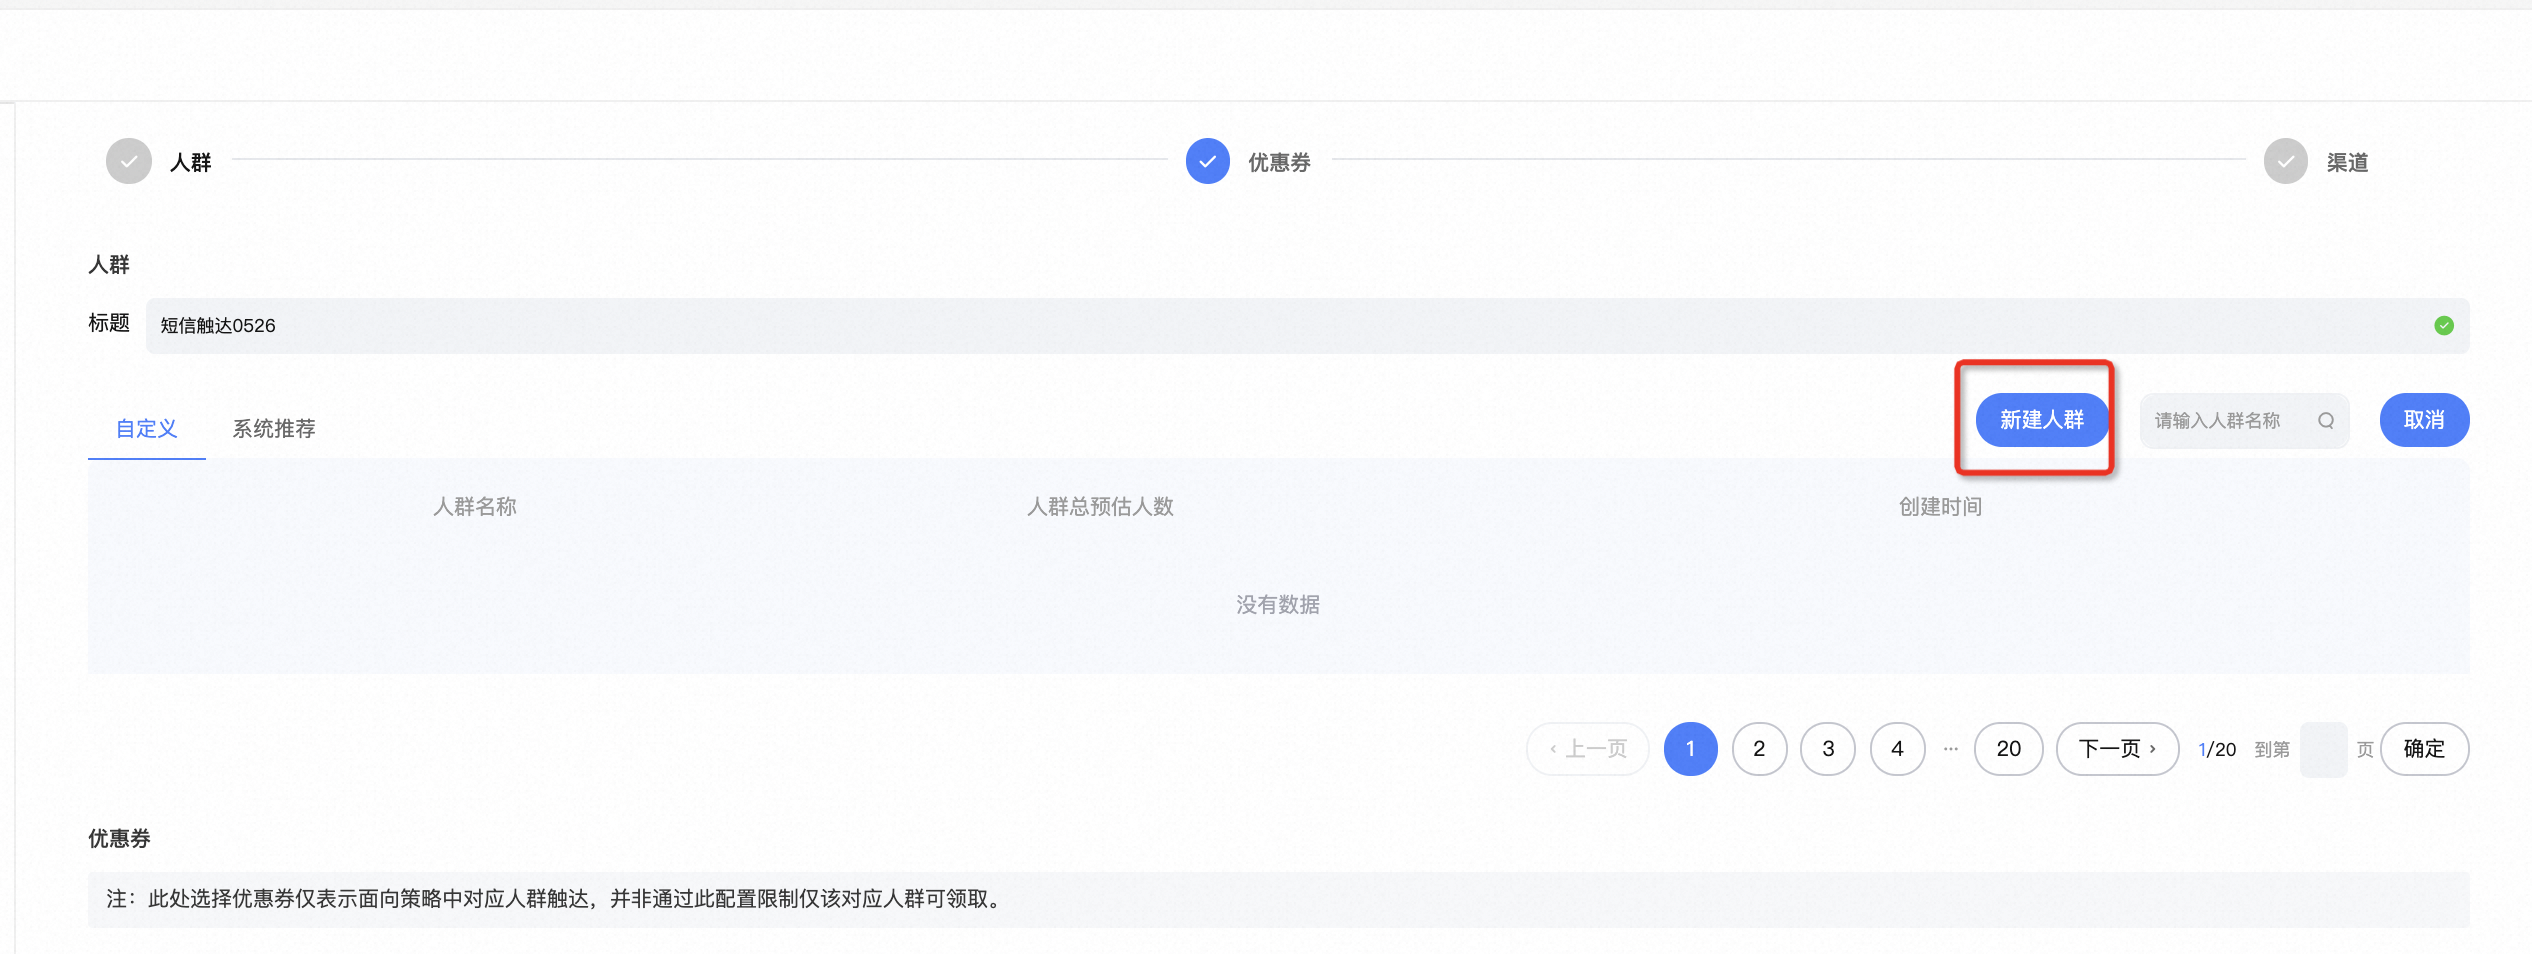Click the 人群名称 column header
The image size is (2532, 954).
[475, 507]
